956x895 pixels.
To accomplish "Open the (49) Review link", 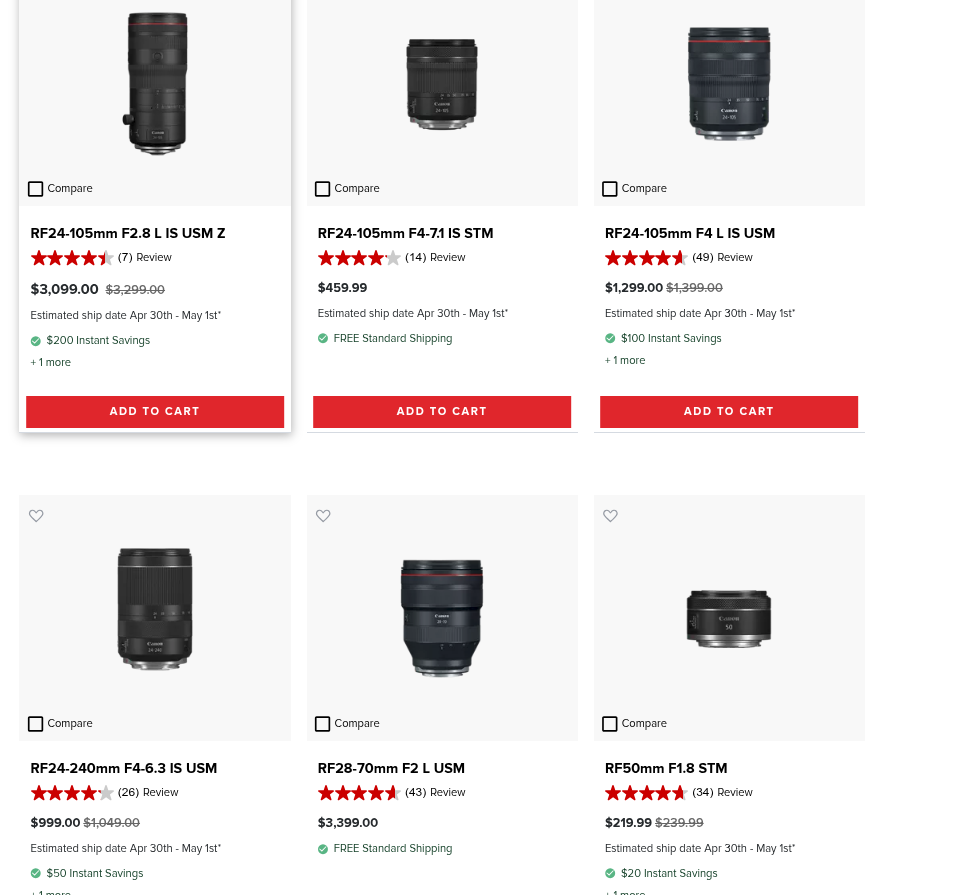I will [722, 257].
